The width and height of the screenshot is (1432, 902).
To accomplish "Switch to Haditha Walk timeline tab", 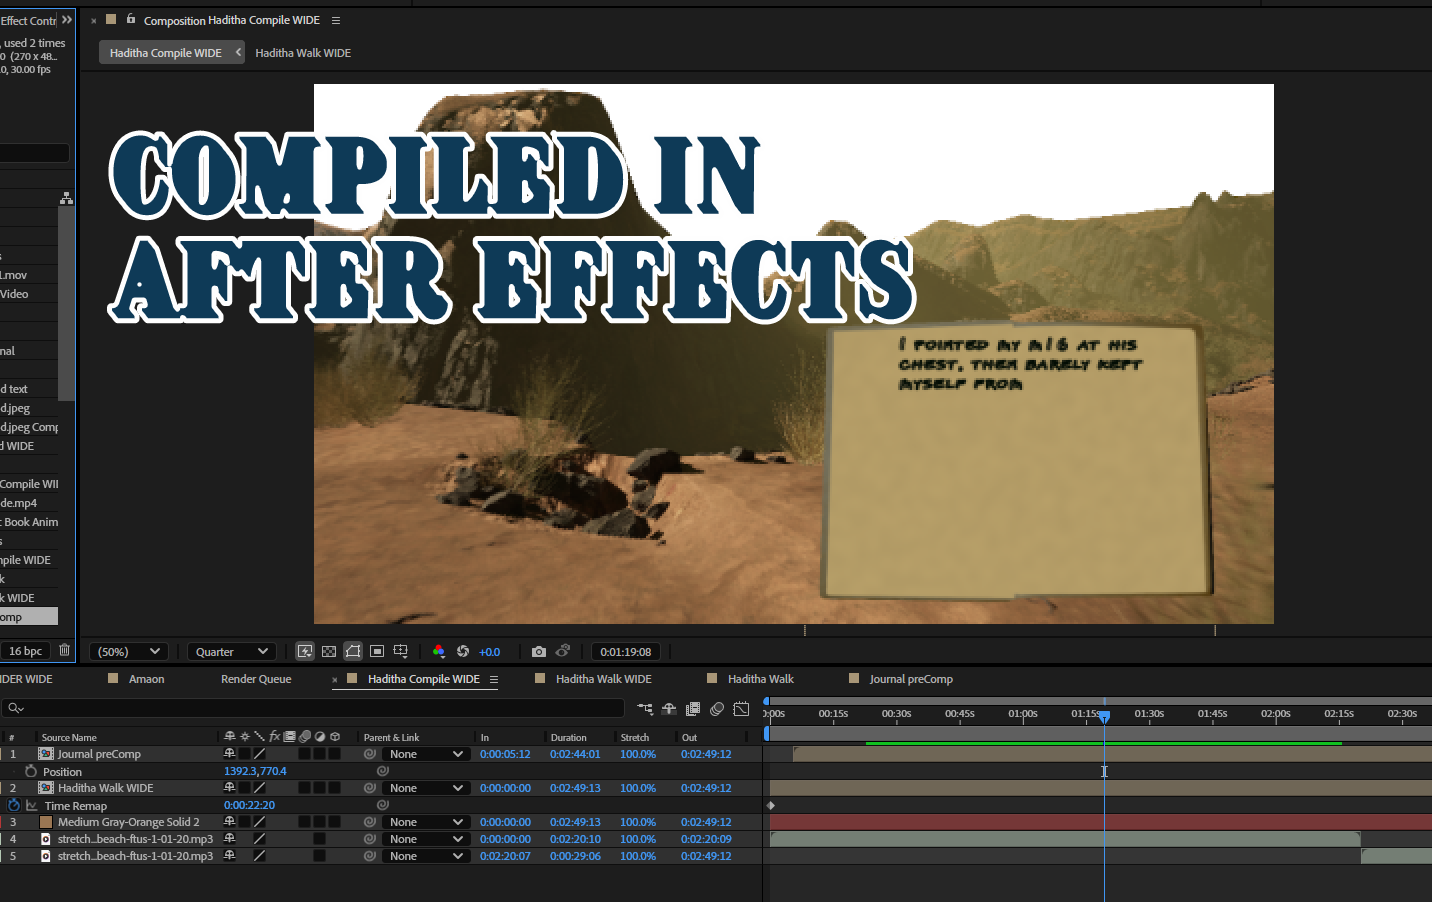I will 760,679.
